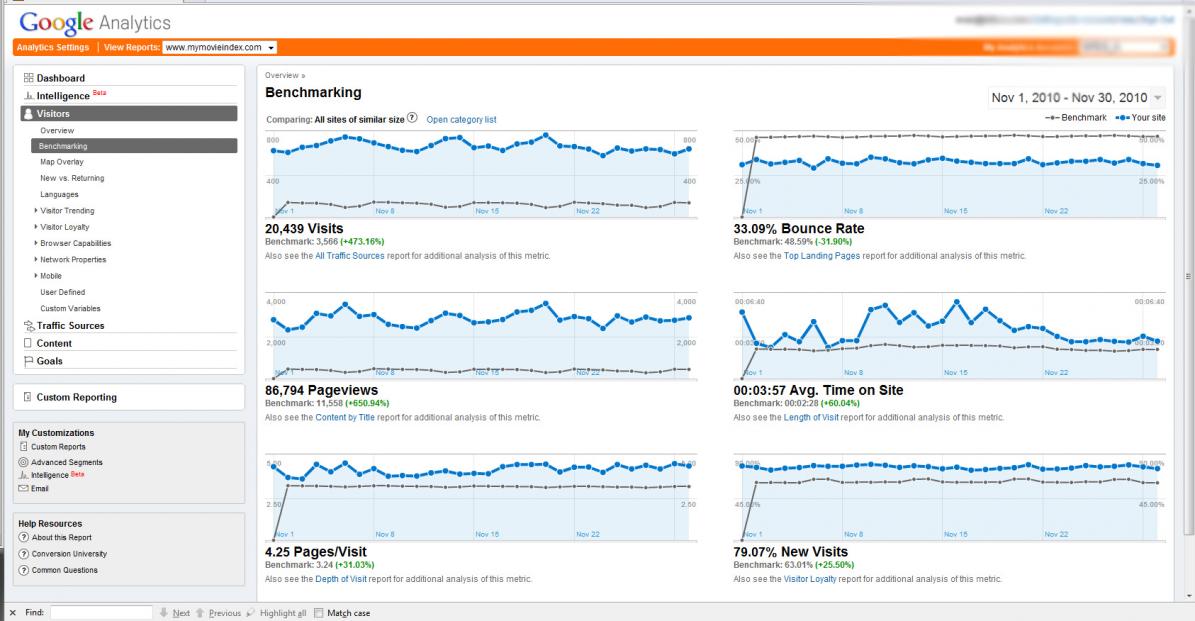1195x621 pixels.
Task: Click the Intelligence chart icon
Action: [x=28, y=96]
